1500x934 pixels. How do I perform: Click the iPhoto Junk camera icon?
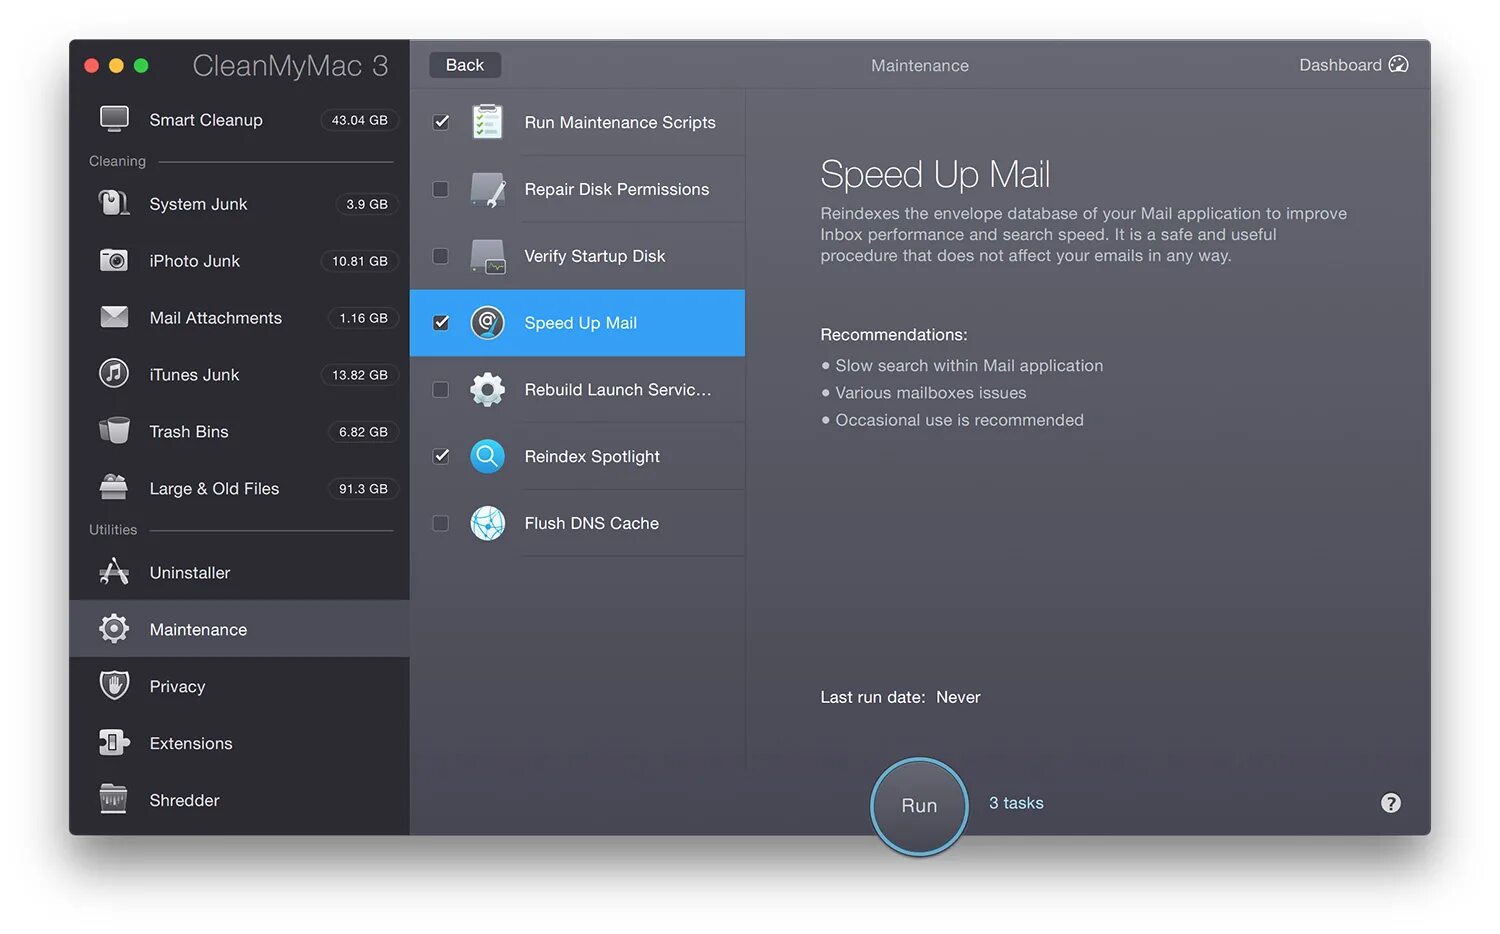(x=114, y=260)
